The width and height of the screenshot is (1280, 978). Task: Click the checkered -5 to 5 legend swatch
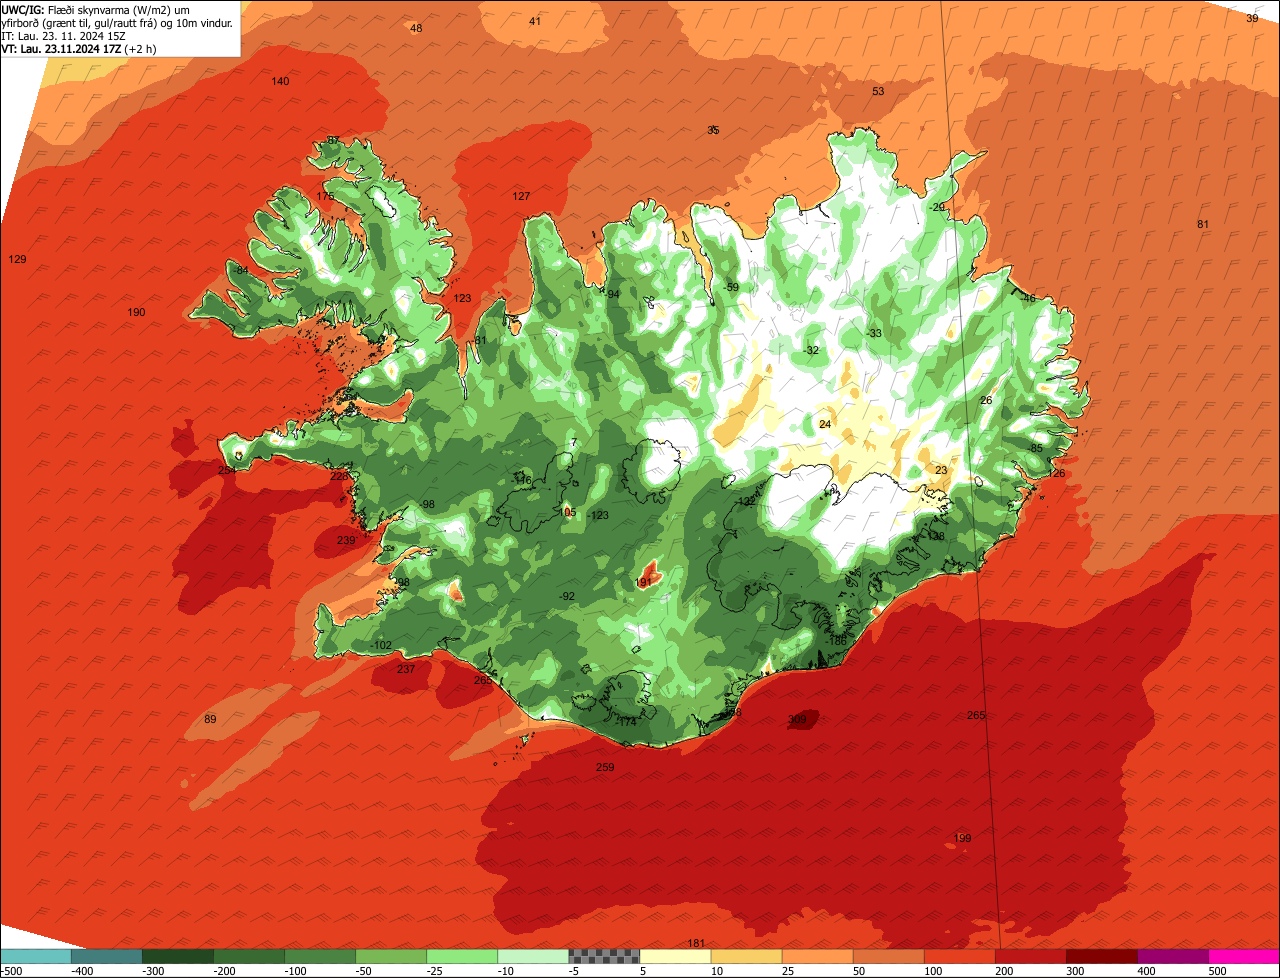click(x=604, y=956)
